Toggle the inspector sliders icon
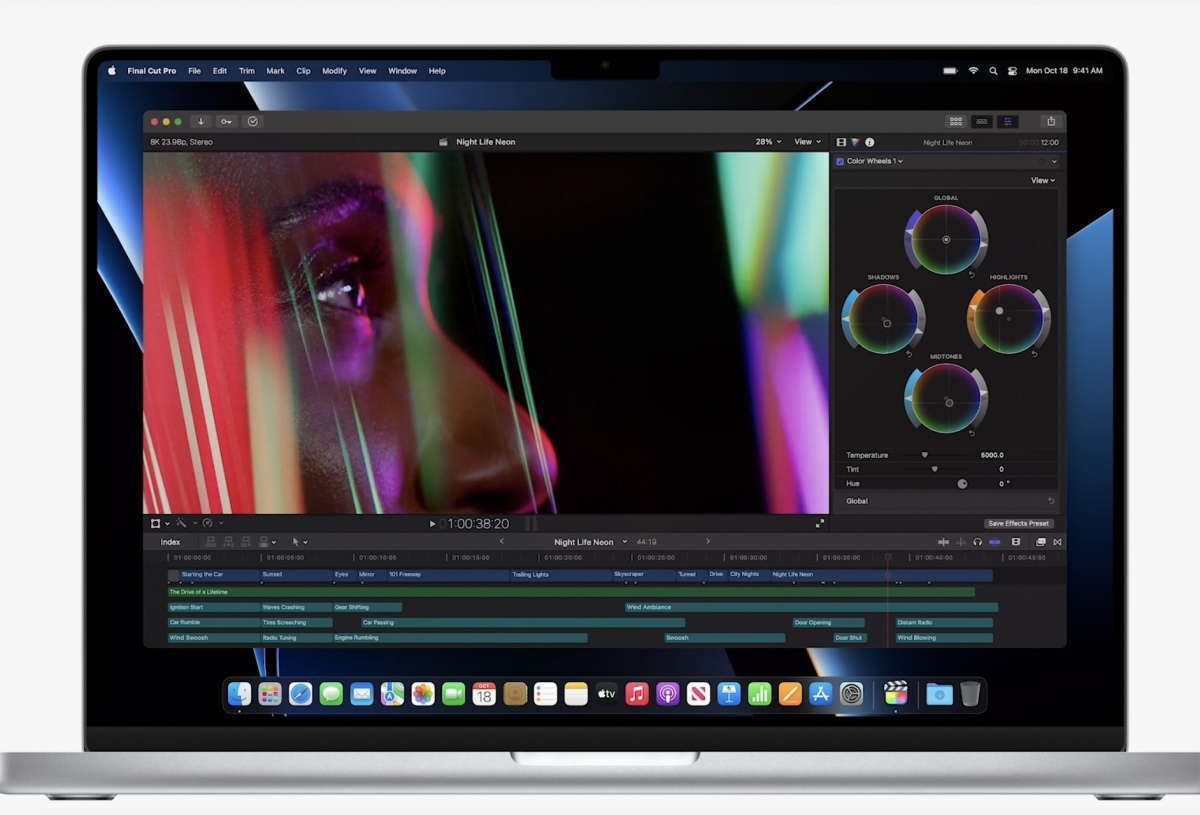This screenshot has width=1200, height=815. 1008,121
